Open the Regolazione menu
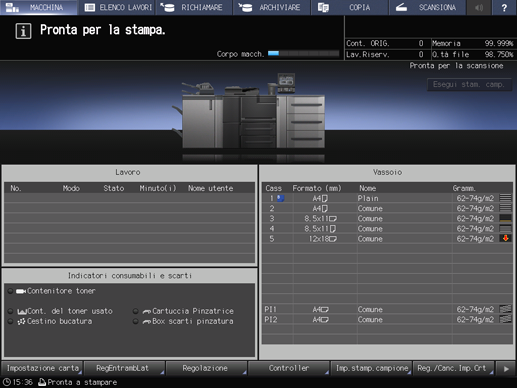Image resolution: width=517 pixels, height=388 pixels. coord(206,368)
